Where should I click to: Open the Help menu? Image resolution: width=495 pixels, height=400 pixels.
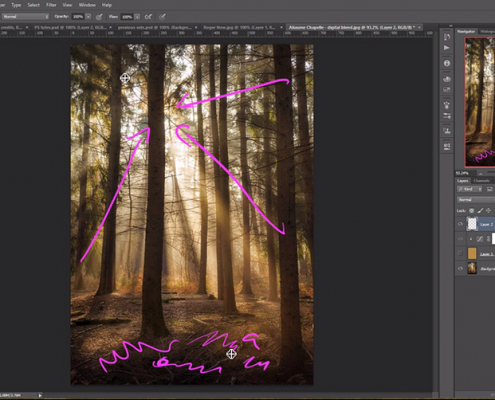[x=107, y=5]
